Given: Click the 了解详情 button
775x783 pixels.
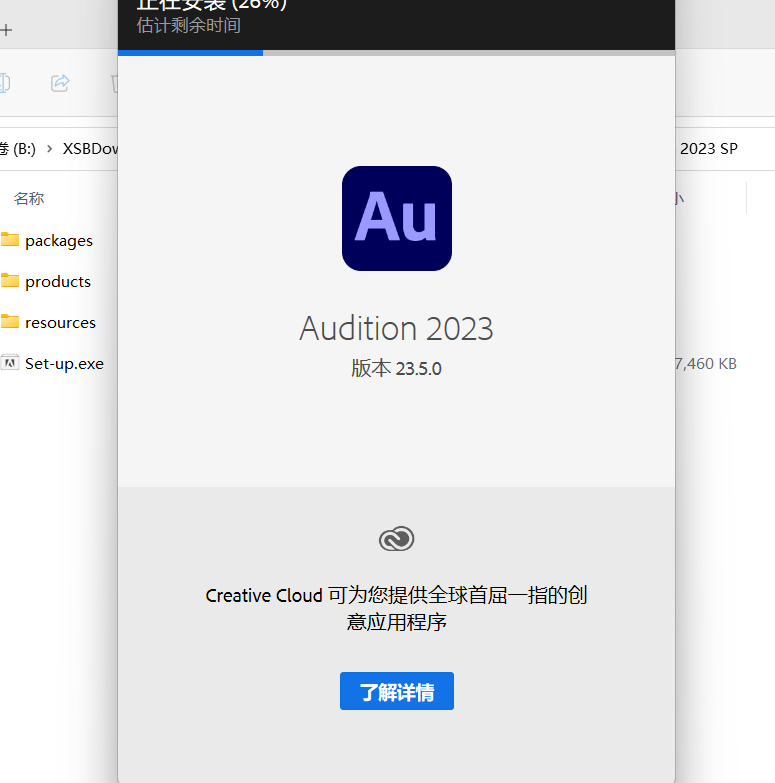Looking at the screenshot, I should click(396, 691).
